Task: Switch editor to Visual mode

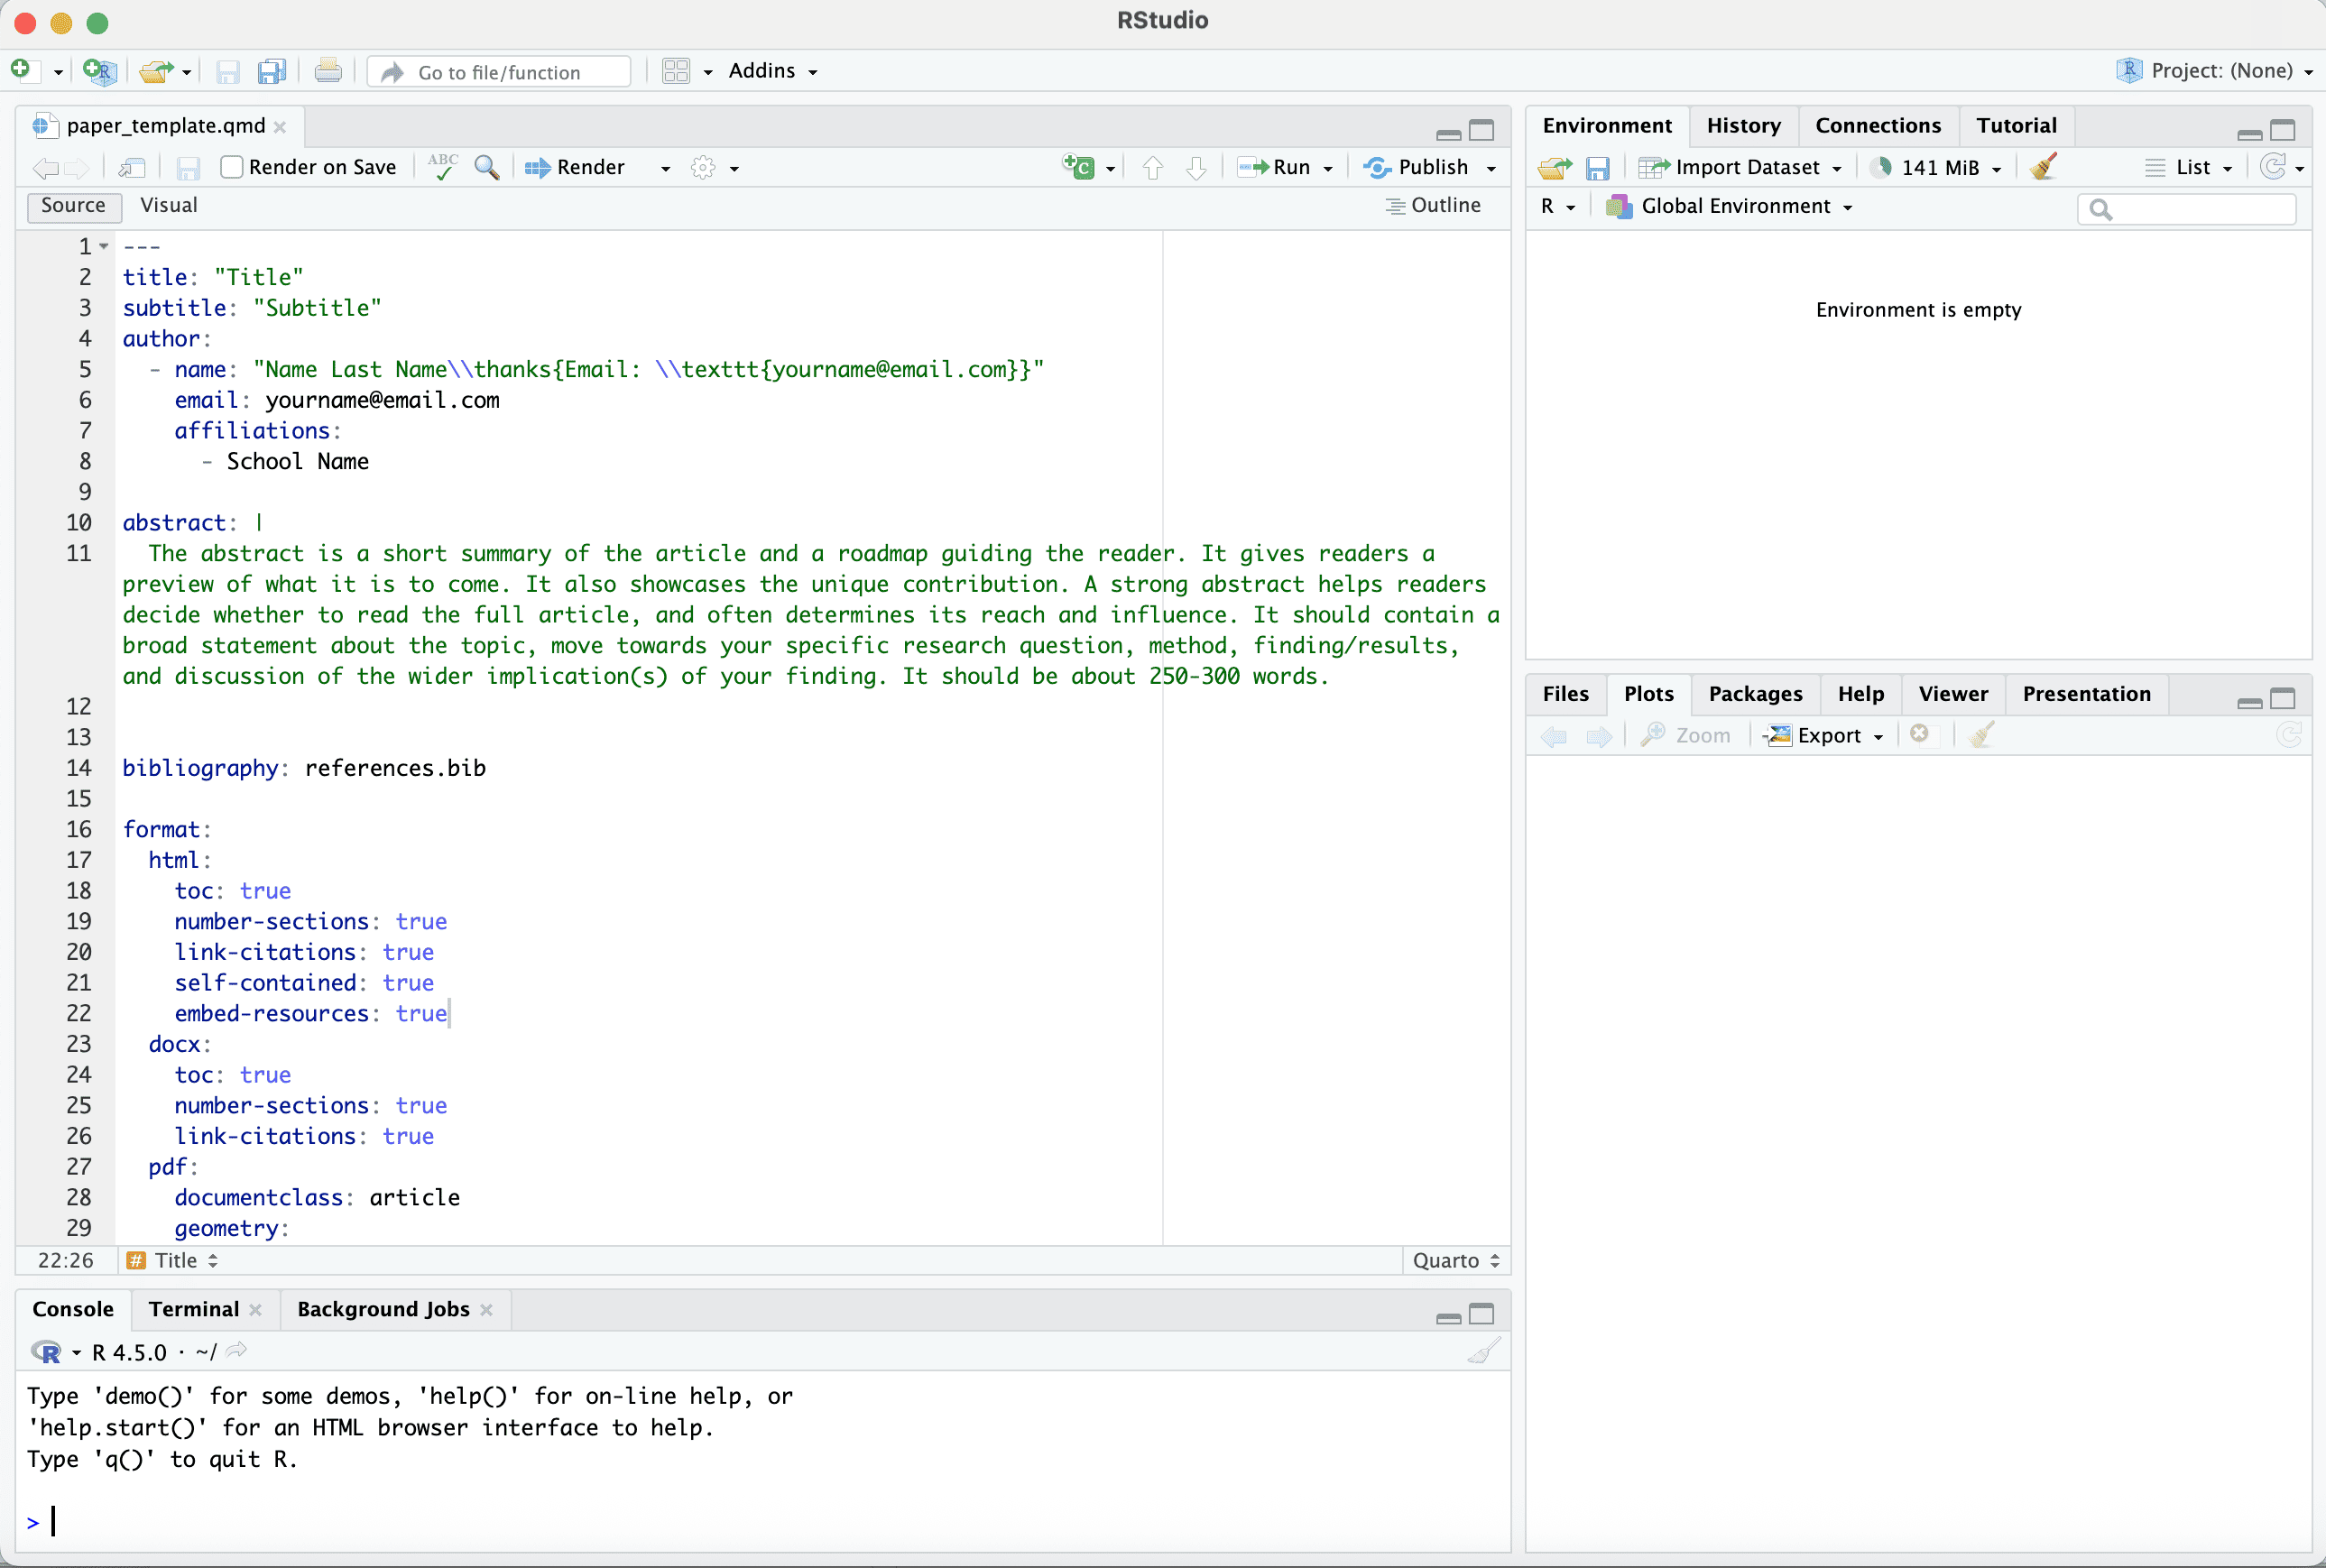Action: click(168, 205)
